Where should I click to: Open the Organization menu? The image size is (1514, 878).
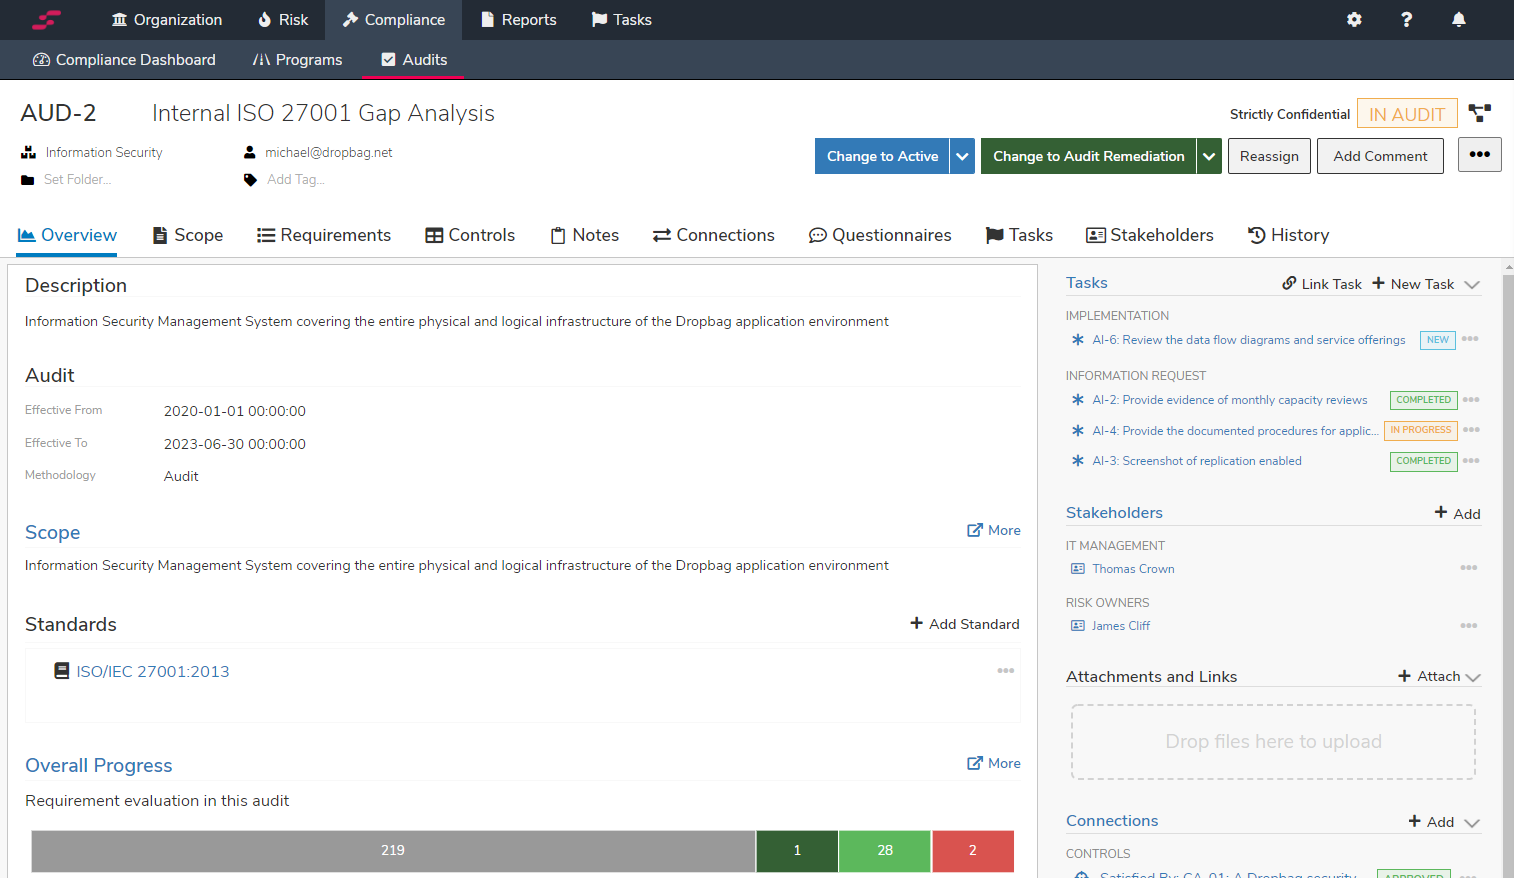[167, 20]
